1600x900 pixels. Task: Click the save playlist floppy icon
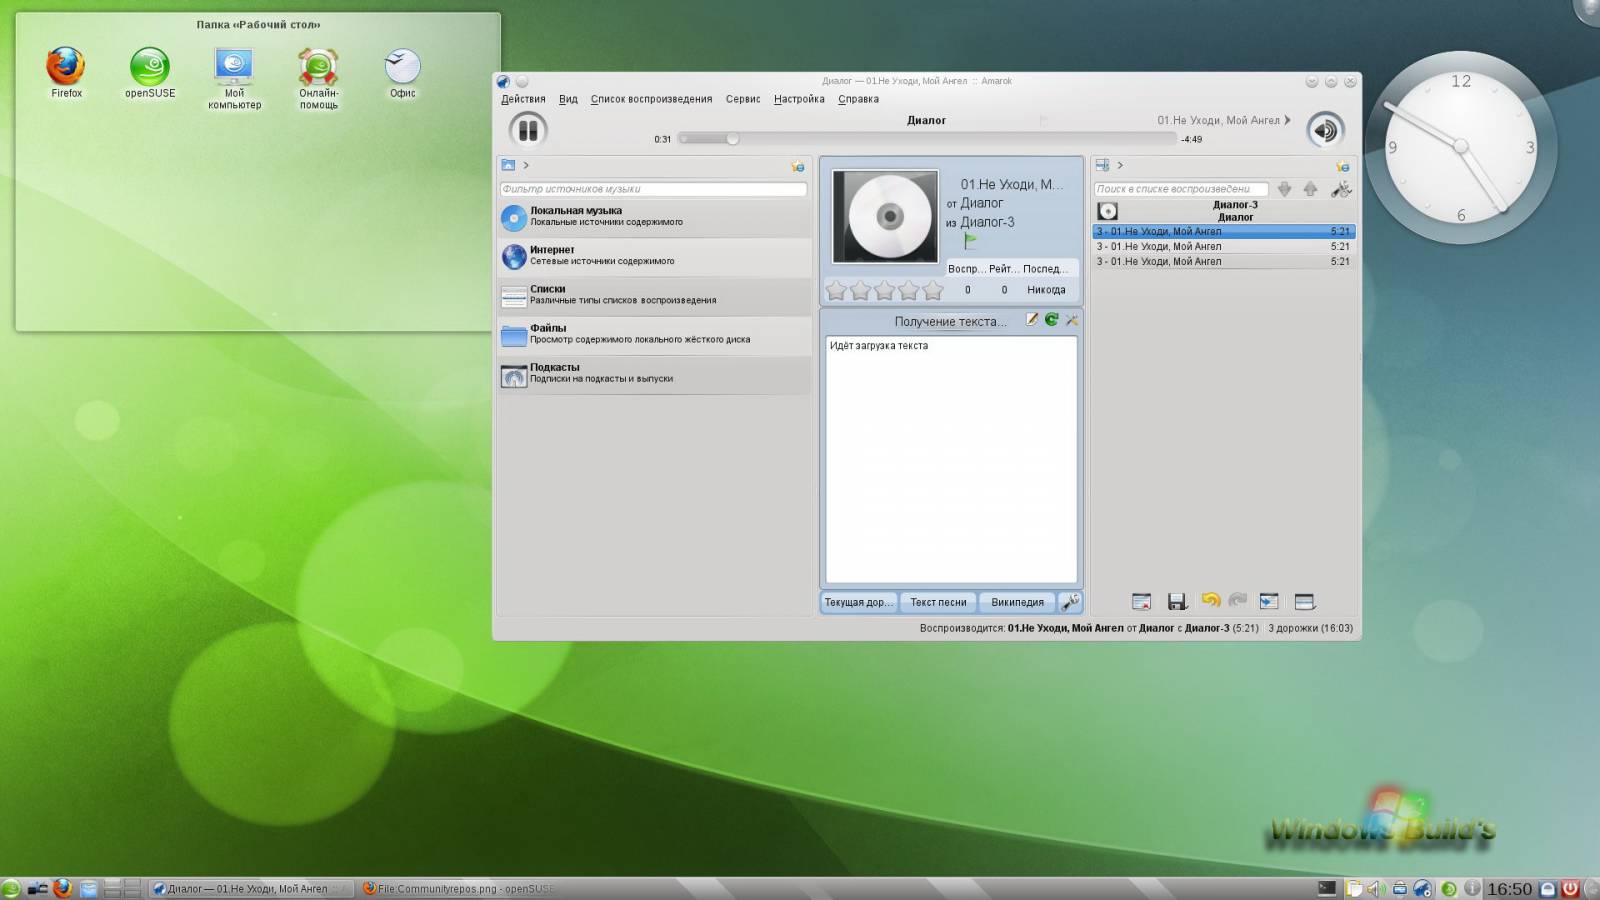[x=1177, y=601]
